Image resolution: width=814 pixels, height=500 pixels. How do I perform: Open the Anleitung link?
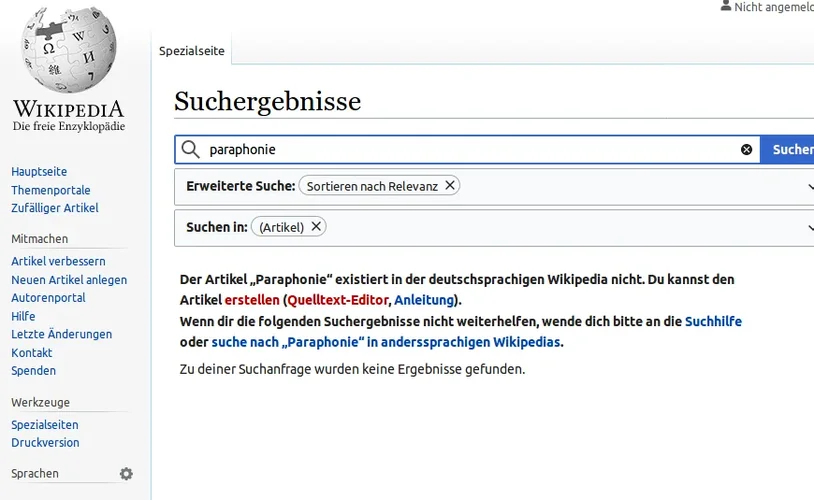(424, 300)
